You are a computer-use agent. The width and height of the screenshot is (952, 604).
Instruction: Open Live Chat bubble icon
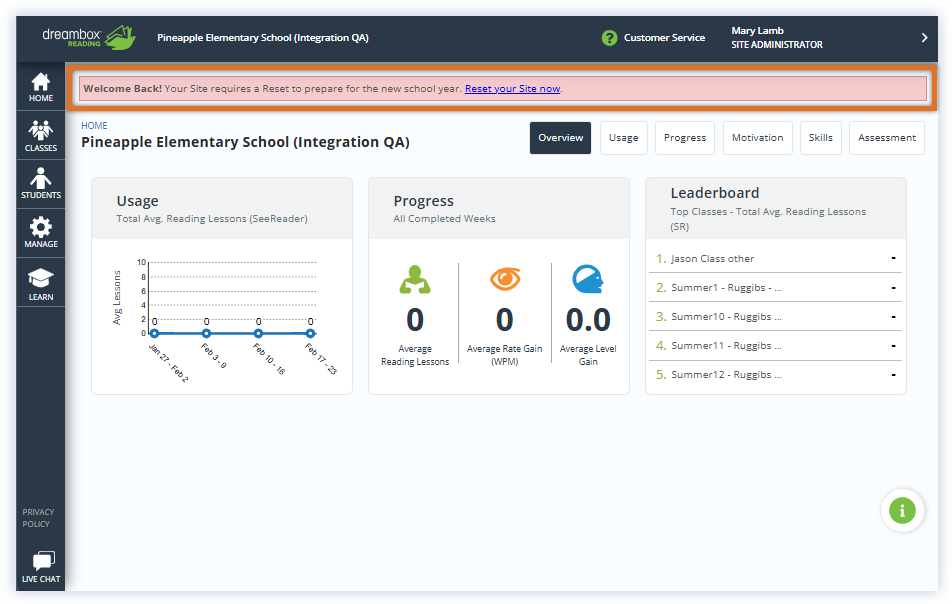42,562
